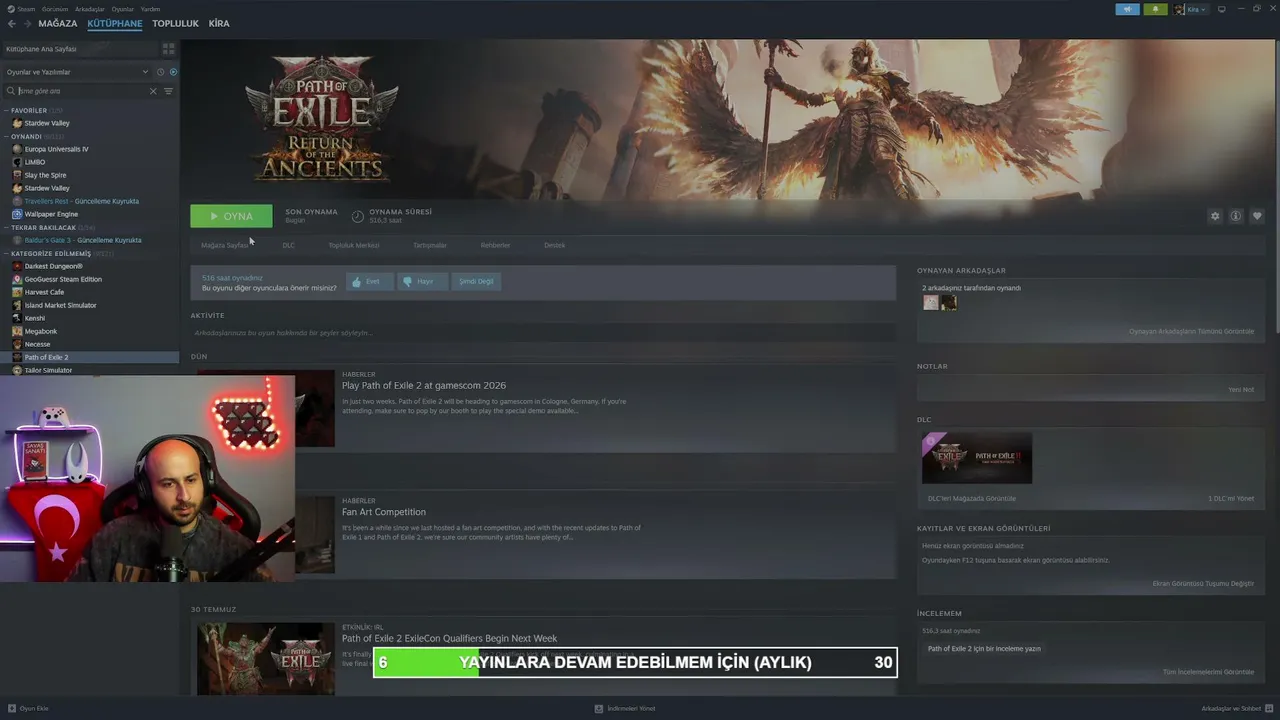Dismiss the prompt with Şimdi Değil
Image resolution: width=1280 pixels, height=720 pixels.
[x=476, y=282]
